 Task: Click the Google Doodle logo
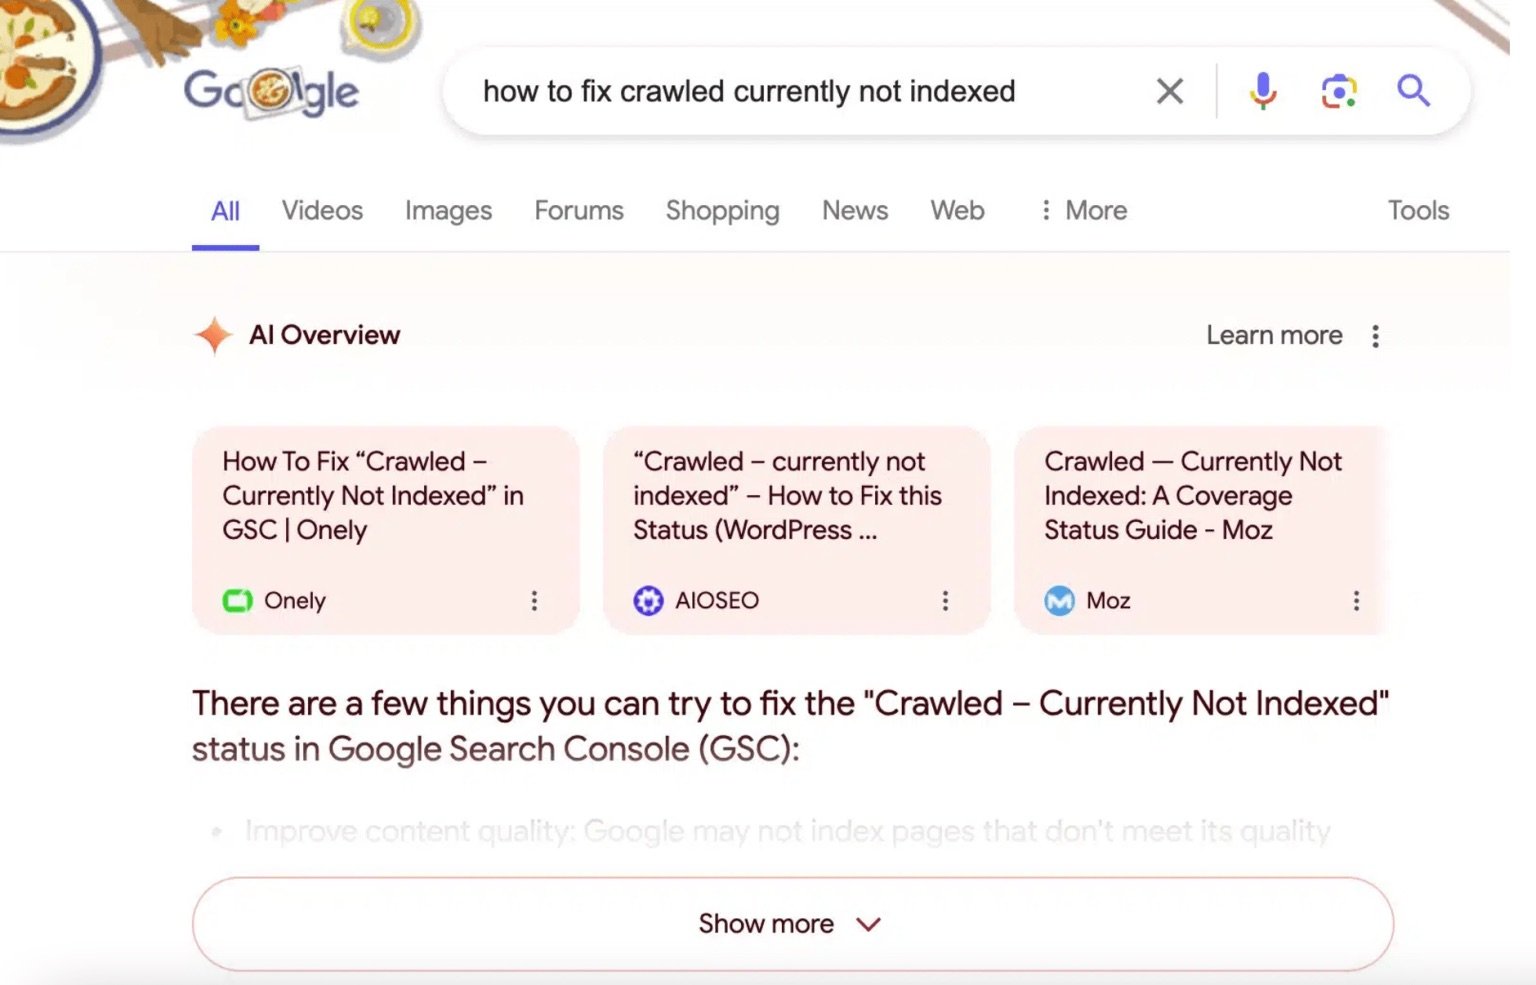pyautogui.click(x=270, y=91)
